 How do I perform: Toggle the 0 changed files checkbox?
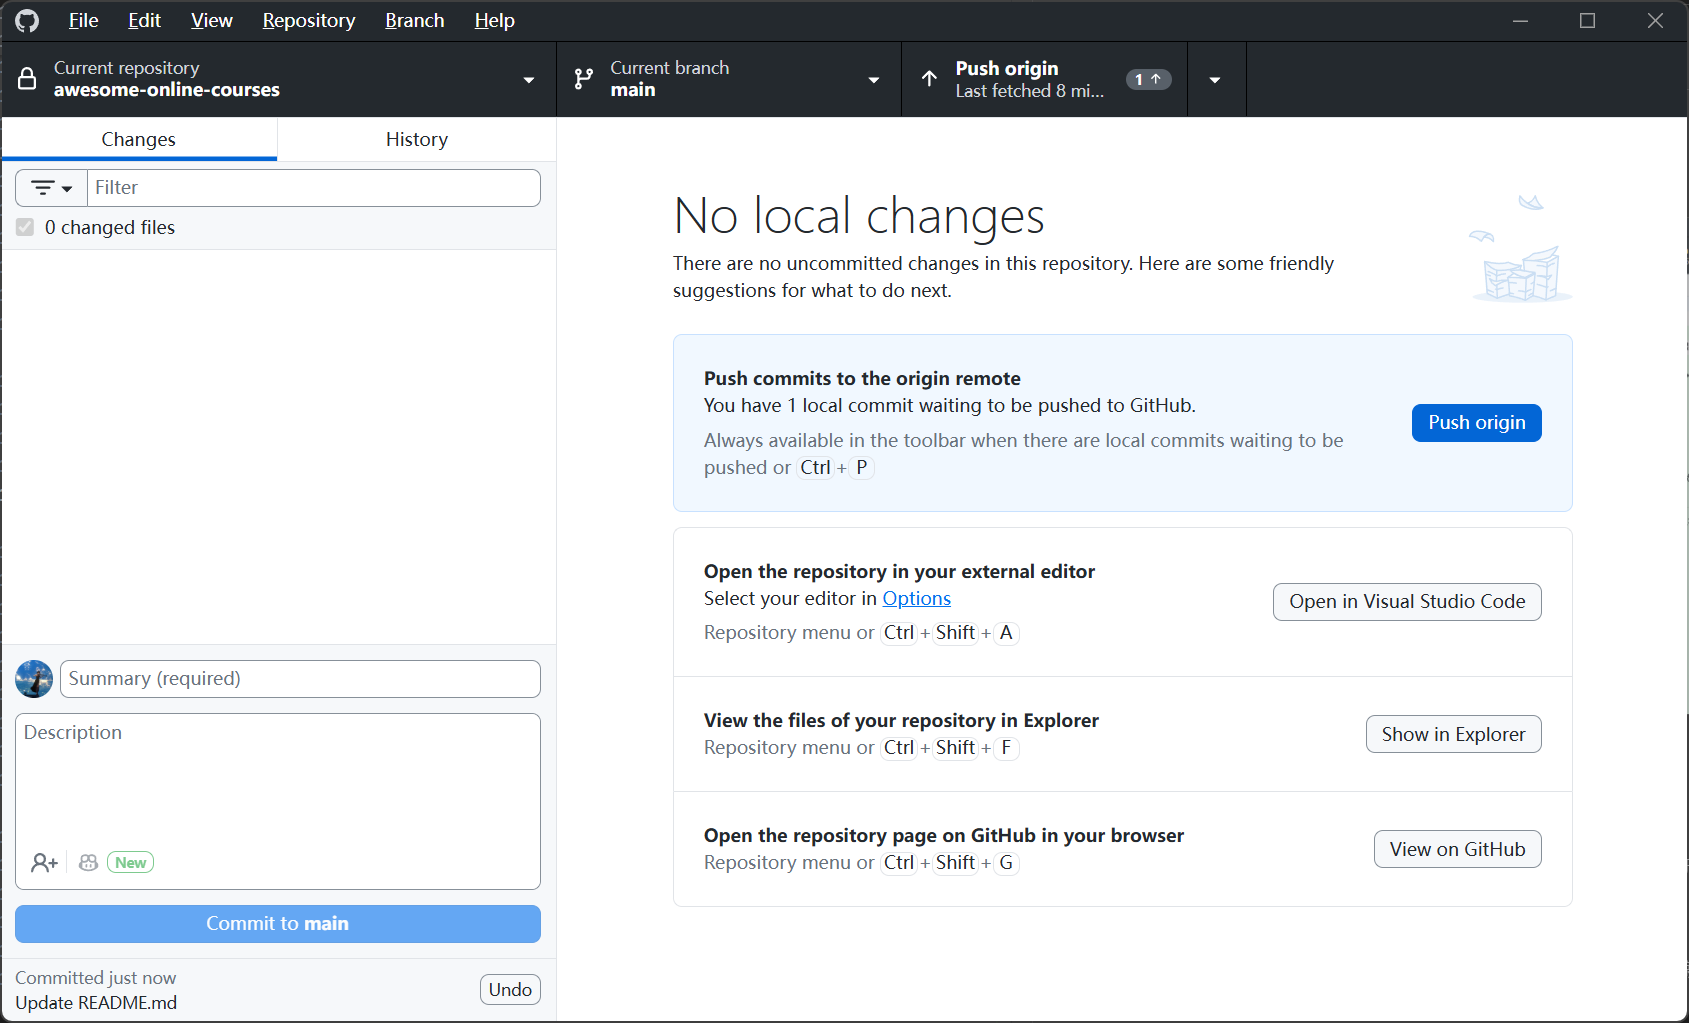pos(25,228)
